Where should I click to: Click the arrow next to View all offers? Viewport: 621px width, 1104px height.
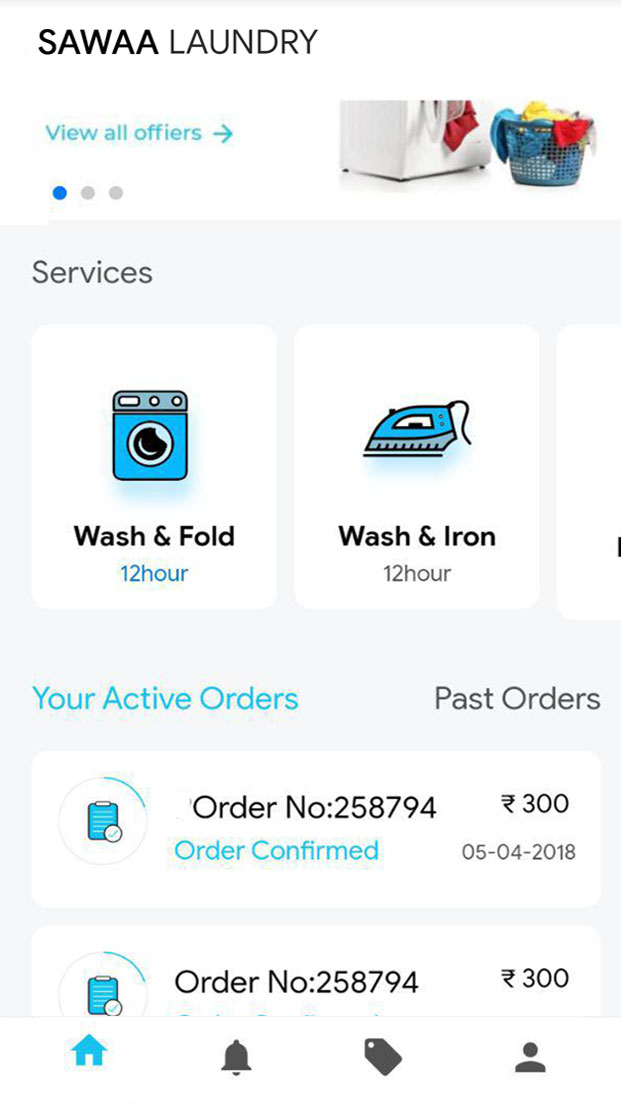223,133
